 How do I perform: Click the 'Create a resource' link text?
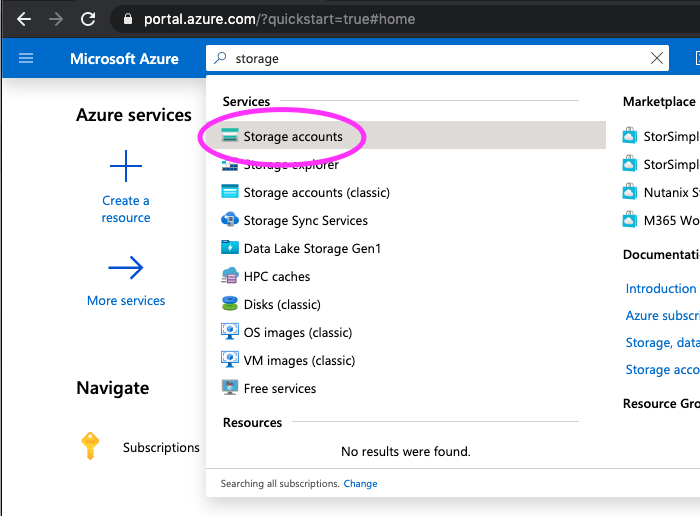[x=126, y=209]
